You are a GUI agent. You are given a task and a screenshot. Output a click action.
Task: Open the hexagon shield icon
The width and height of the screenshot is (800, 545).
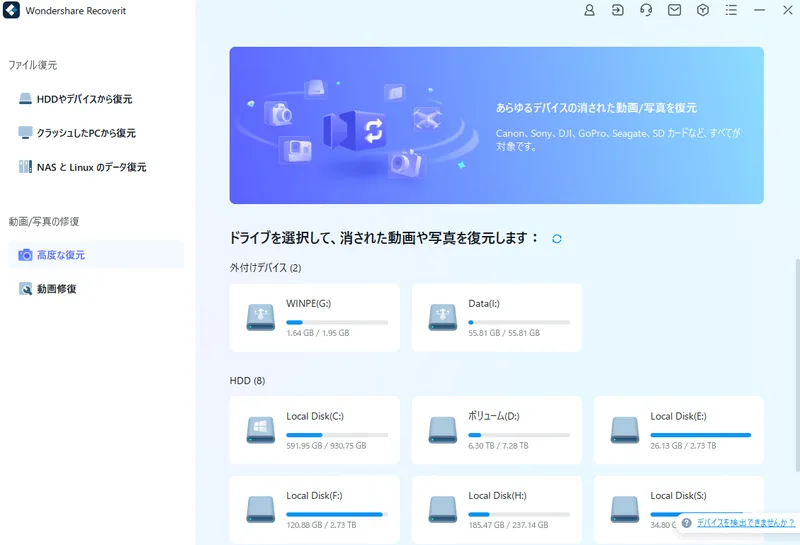click(x=703, y=10)
